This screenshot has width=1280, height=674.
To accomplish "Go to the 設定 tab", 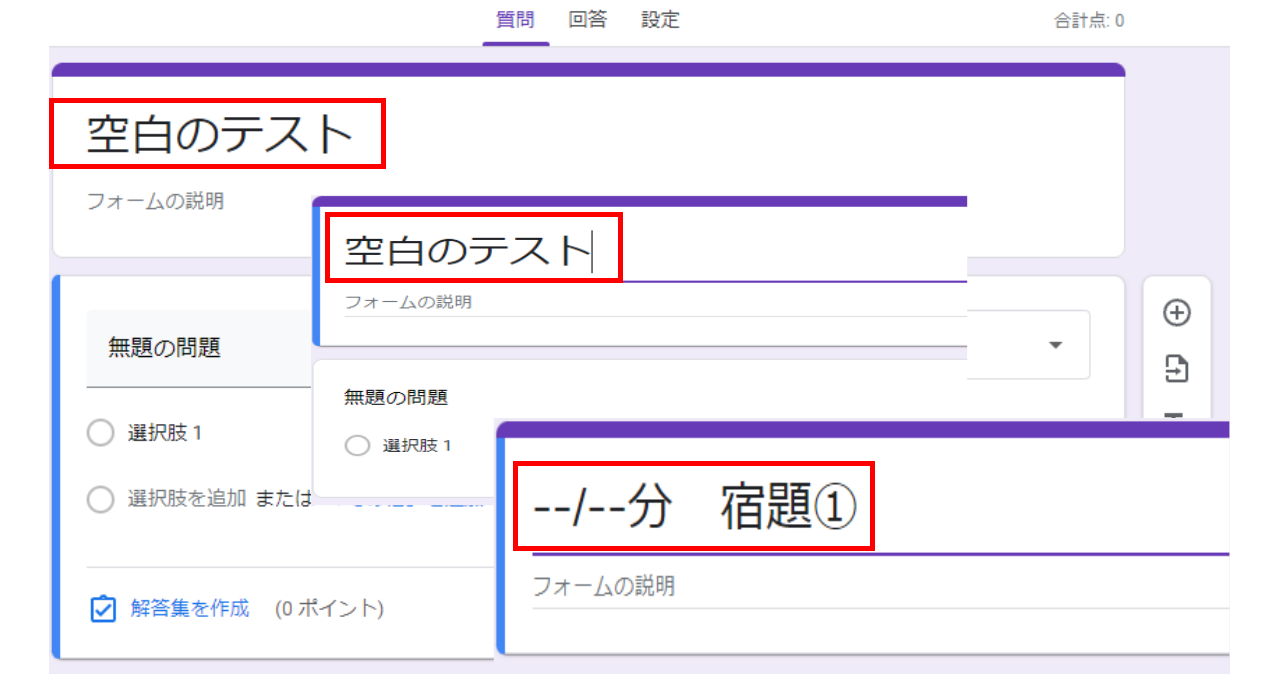I will tap(660, 20).
